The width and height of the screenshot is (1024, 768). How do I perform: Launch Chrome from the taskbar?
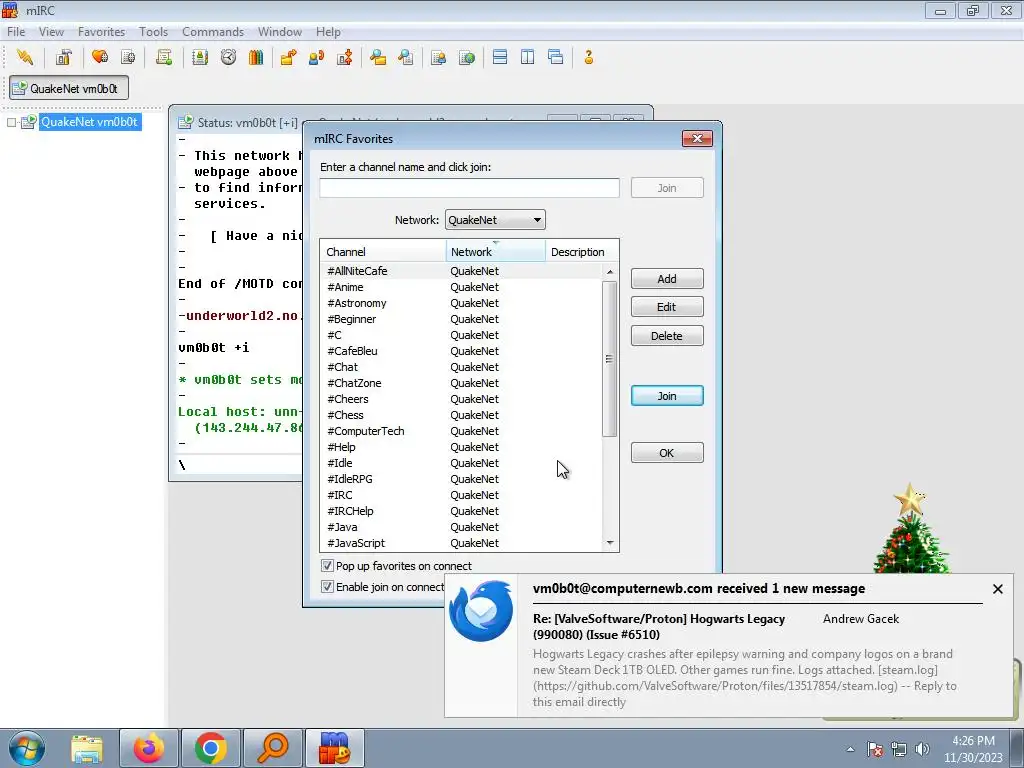(210, 748)
